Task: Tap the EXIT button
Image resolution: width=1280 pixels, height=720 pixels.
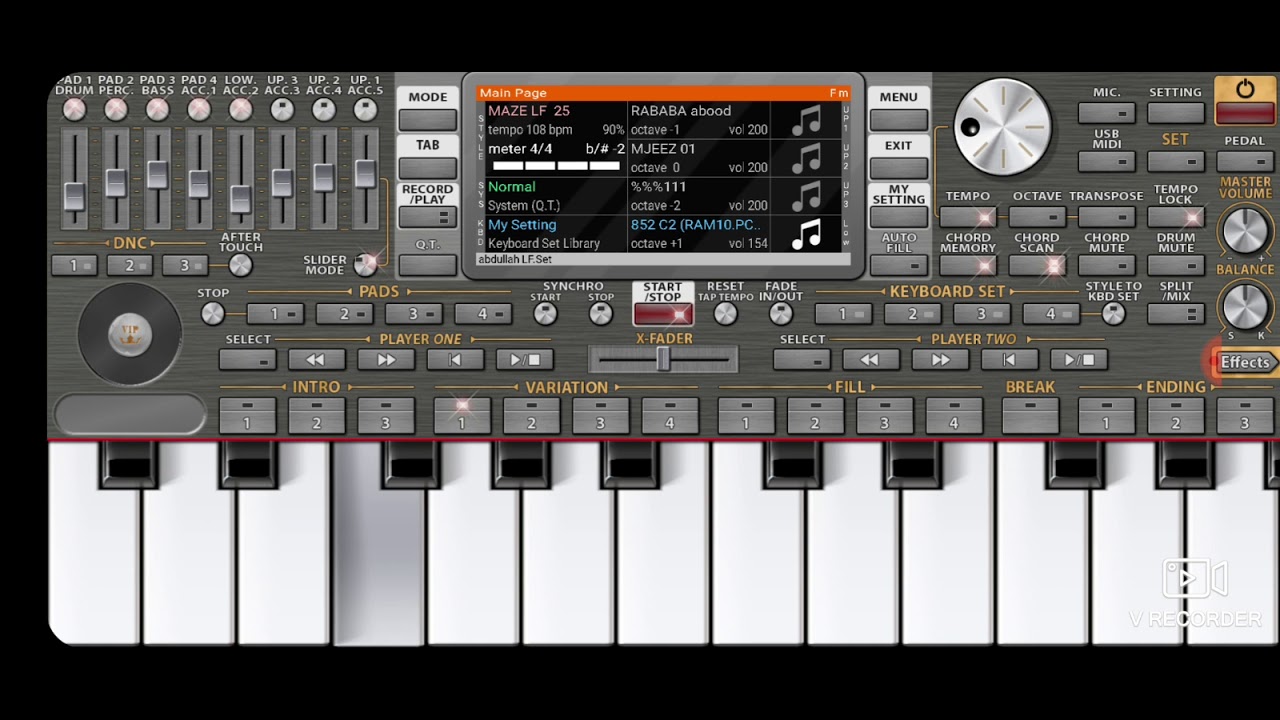Action: [x=898, y=168]
